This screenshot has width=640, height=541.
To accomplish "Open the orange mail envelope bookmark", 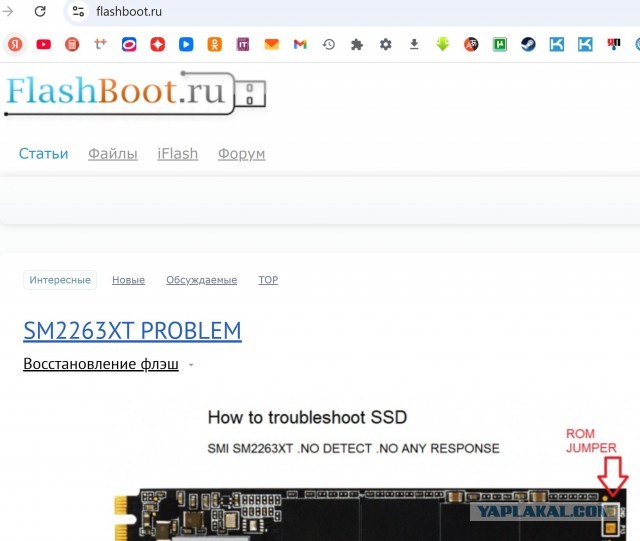I will (271, 44).
